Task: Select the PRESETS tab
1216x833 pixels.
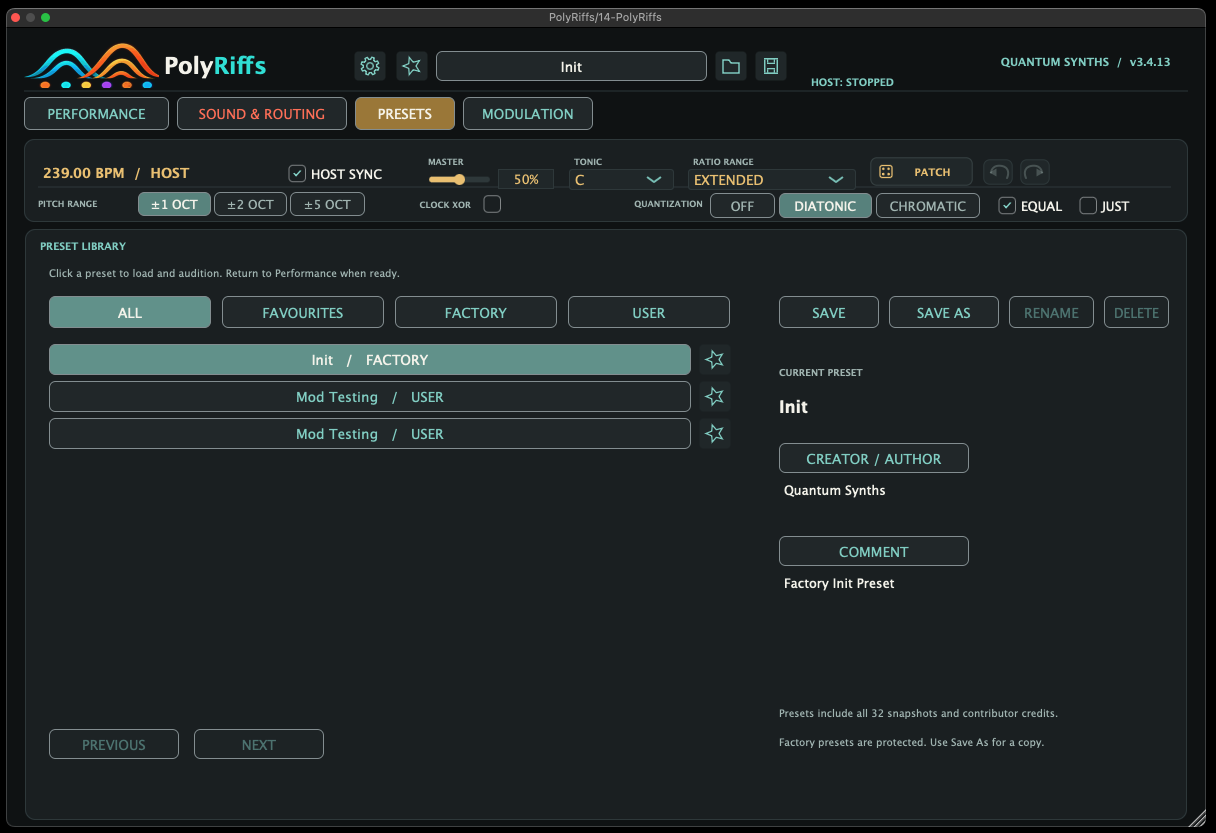Action: [x=404, y=114]
